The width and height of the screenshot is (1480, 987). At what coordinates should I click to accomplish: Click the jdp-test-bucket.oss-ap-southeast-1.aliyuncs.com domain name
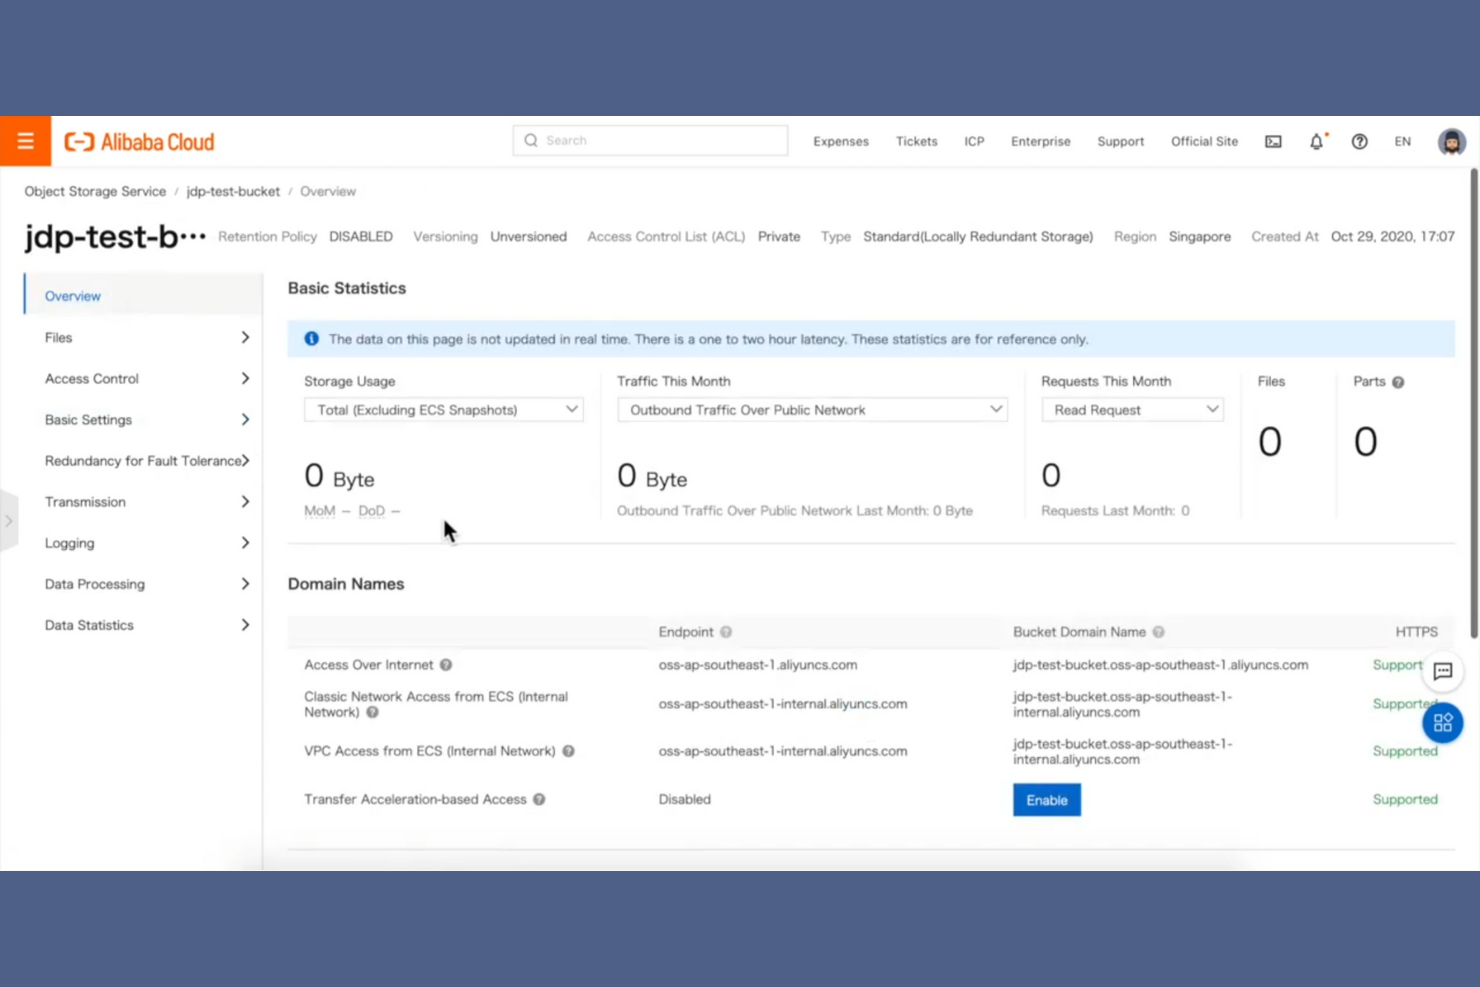[1160, 665]
